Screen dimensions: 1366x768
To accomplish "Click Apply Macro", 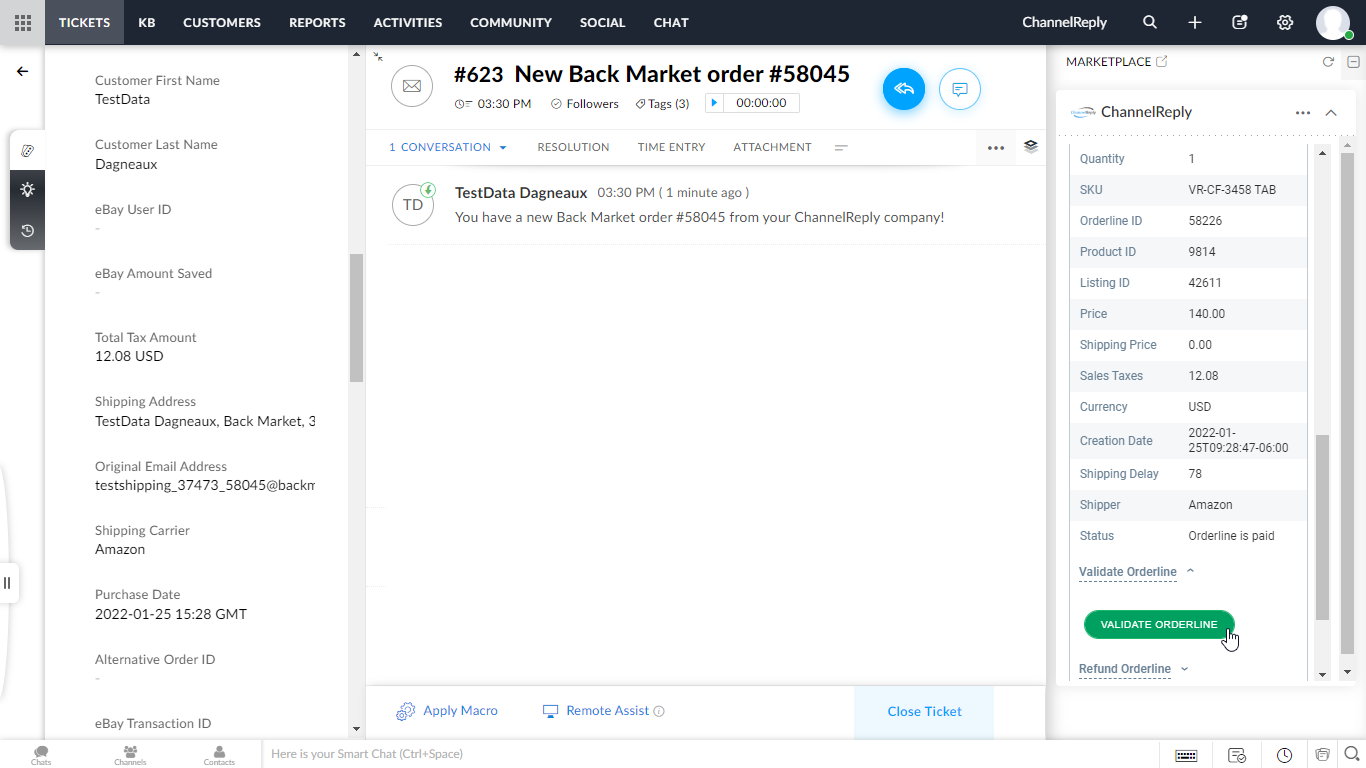I will click(x=447, y=711).
